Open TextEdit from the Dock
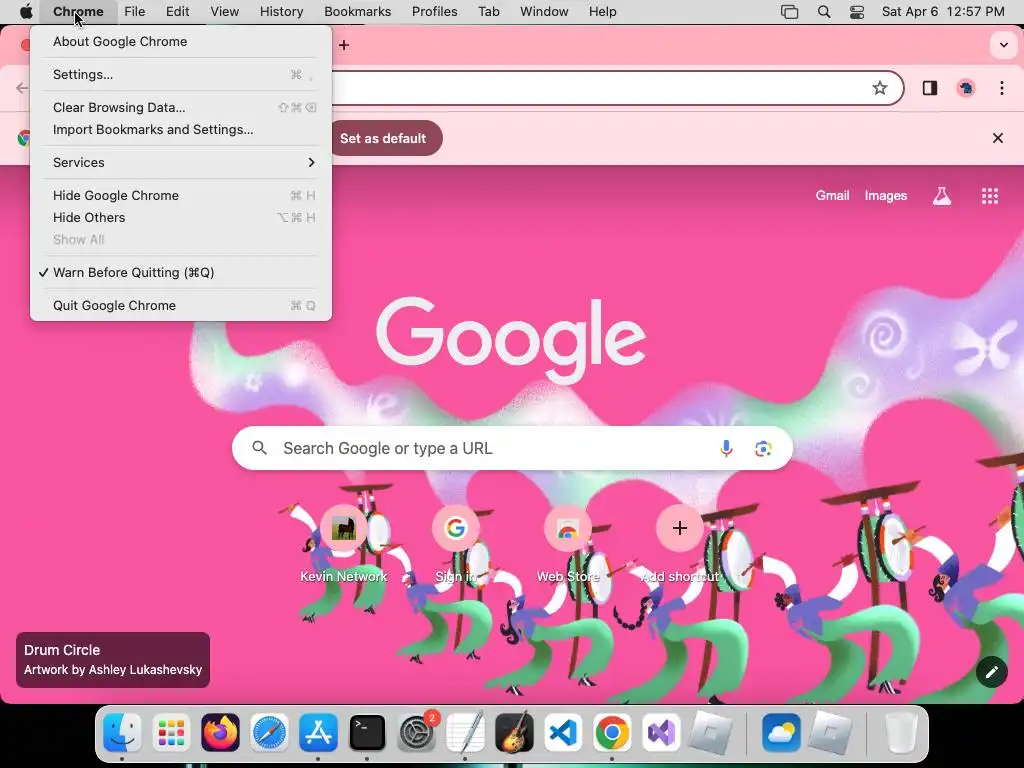 [465, 732]
